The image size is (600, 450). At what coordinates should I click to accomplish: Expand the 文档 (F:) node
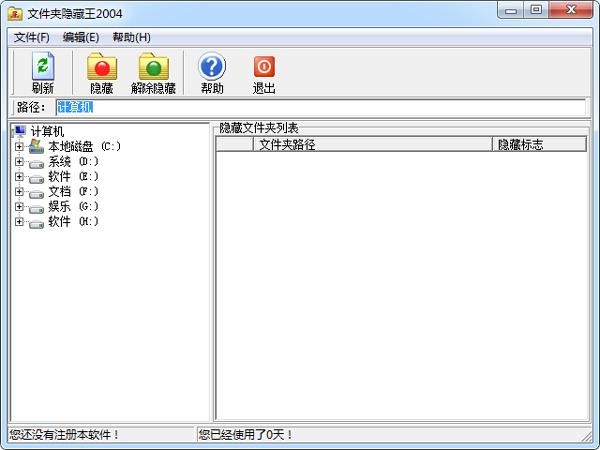19,191
